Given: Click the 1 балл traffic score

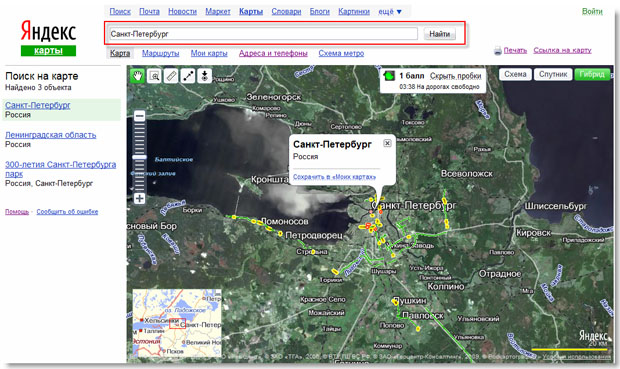Looking at the screenshot, I should coord(412,76).
